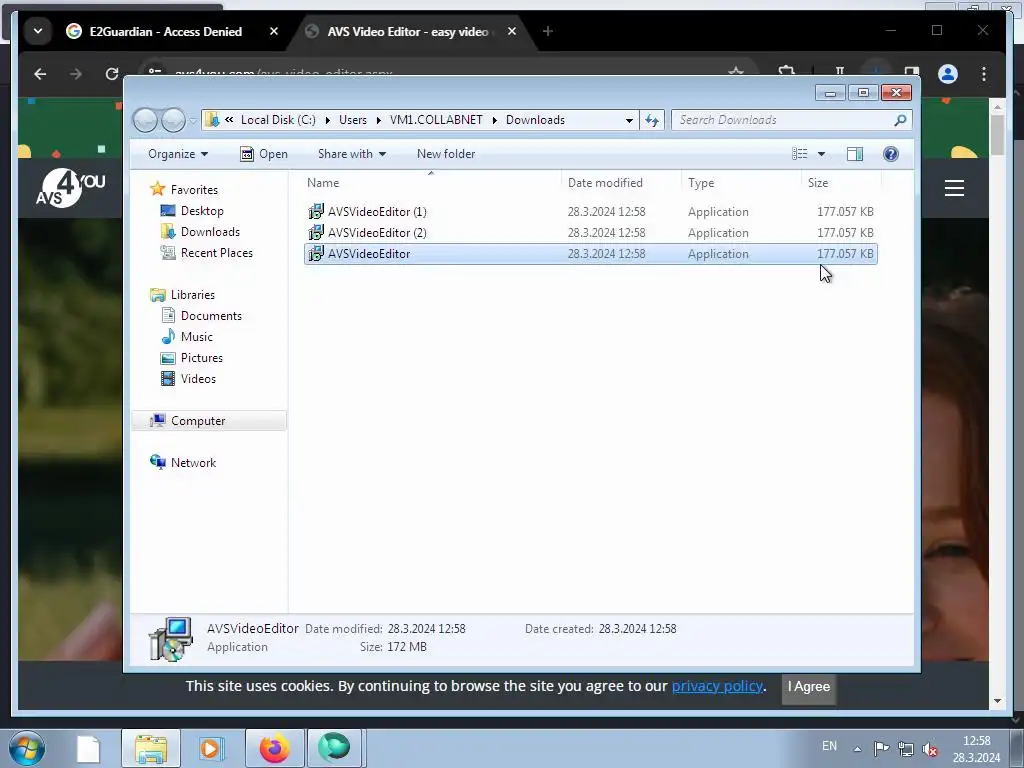This screenshot has width=1024, height=768.
Task: Open Windows Explorer taskbar icon
Action: point(151,748)
